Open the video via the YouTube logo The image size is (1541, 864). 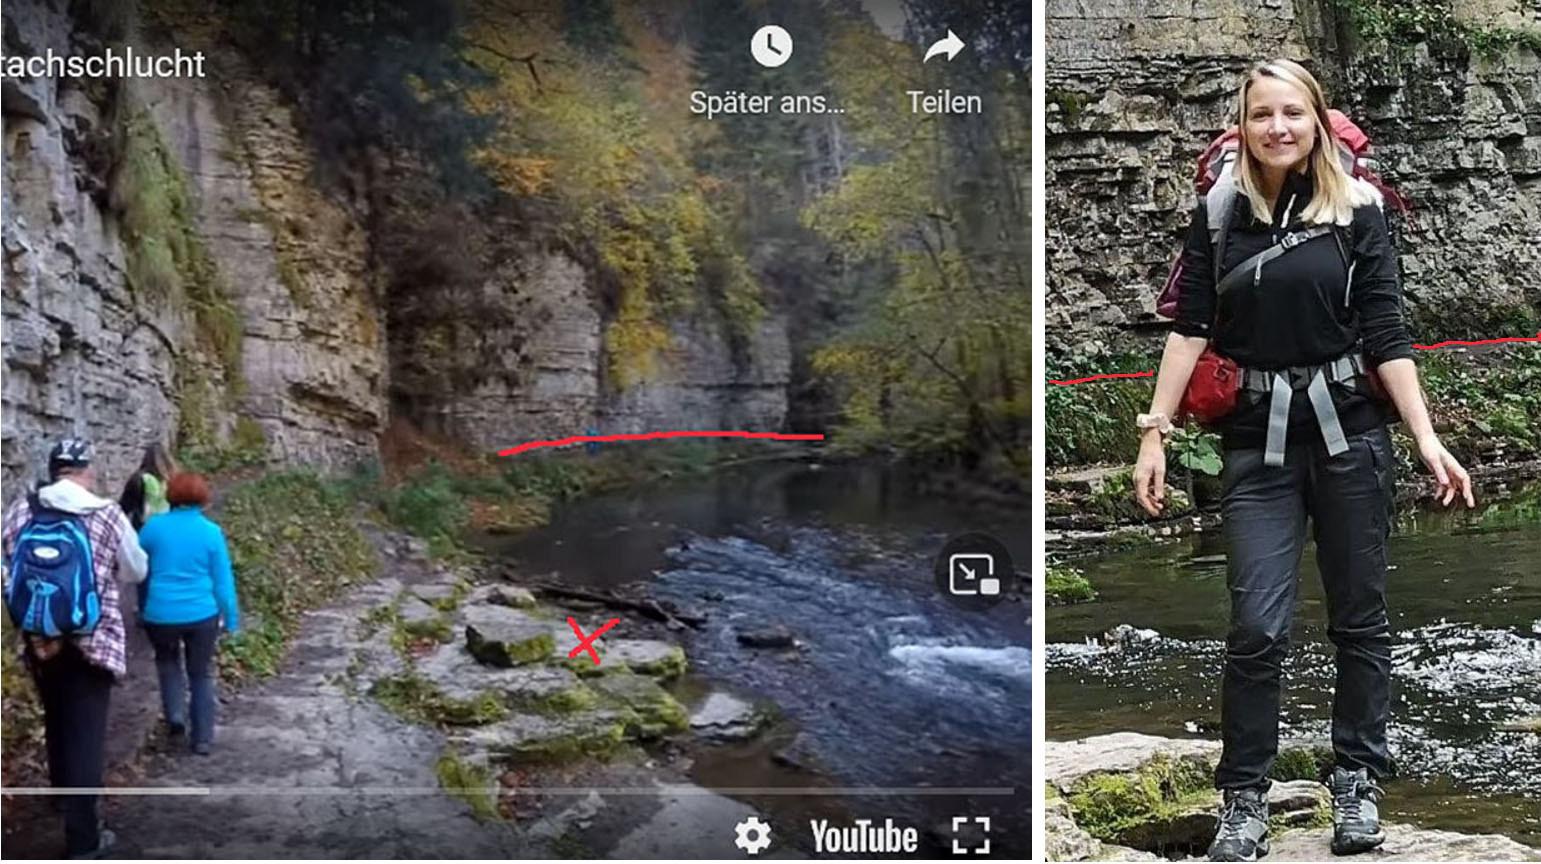pos(864,836)
